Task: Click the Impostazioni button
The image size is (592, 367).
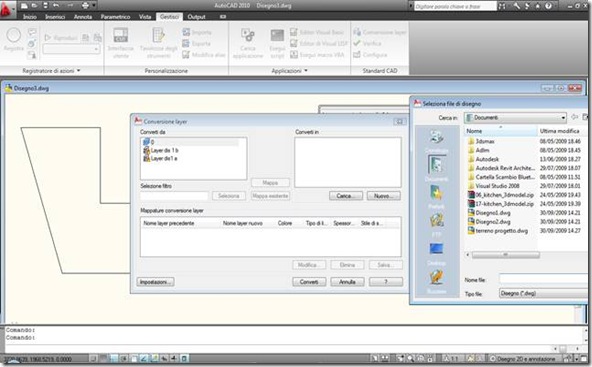Action: click(156, 282)
